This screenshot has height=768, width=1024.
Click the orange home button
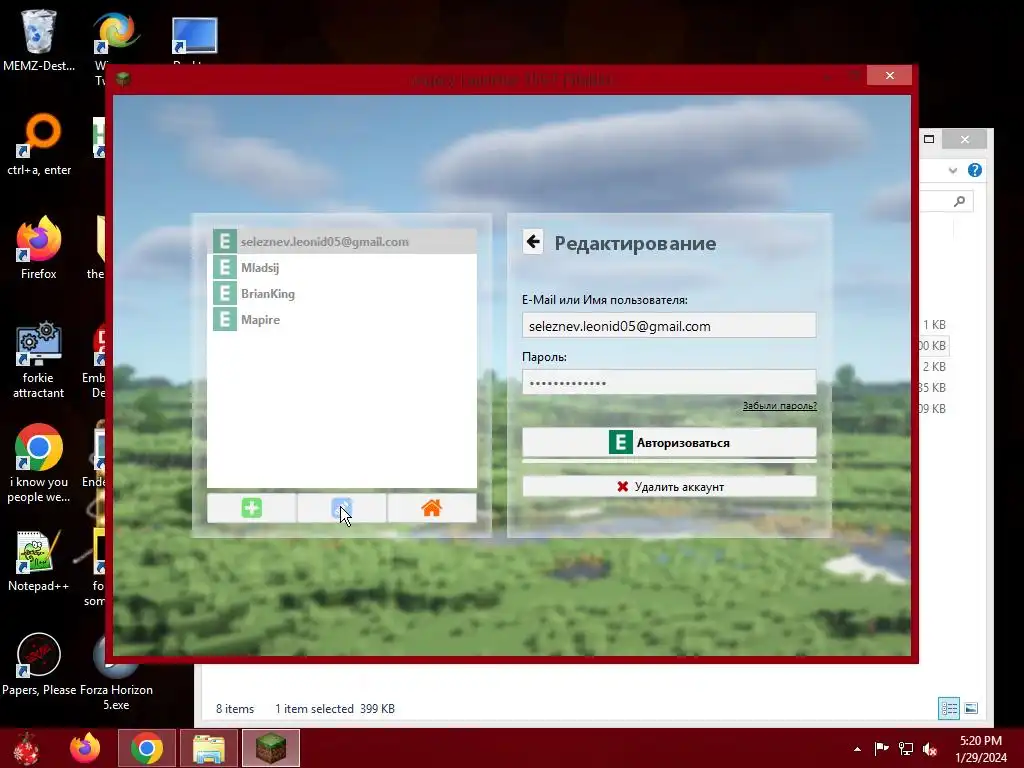(432, 508)
